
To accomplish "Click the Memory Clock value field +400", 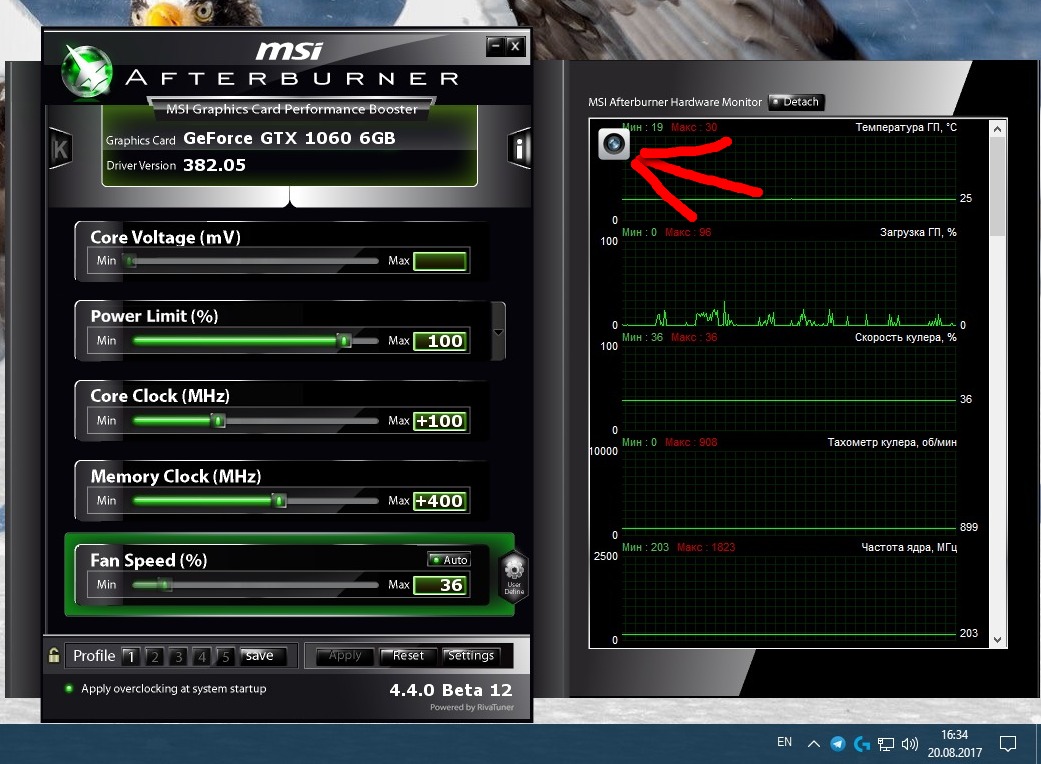I will tap(440, 501).
